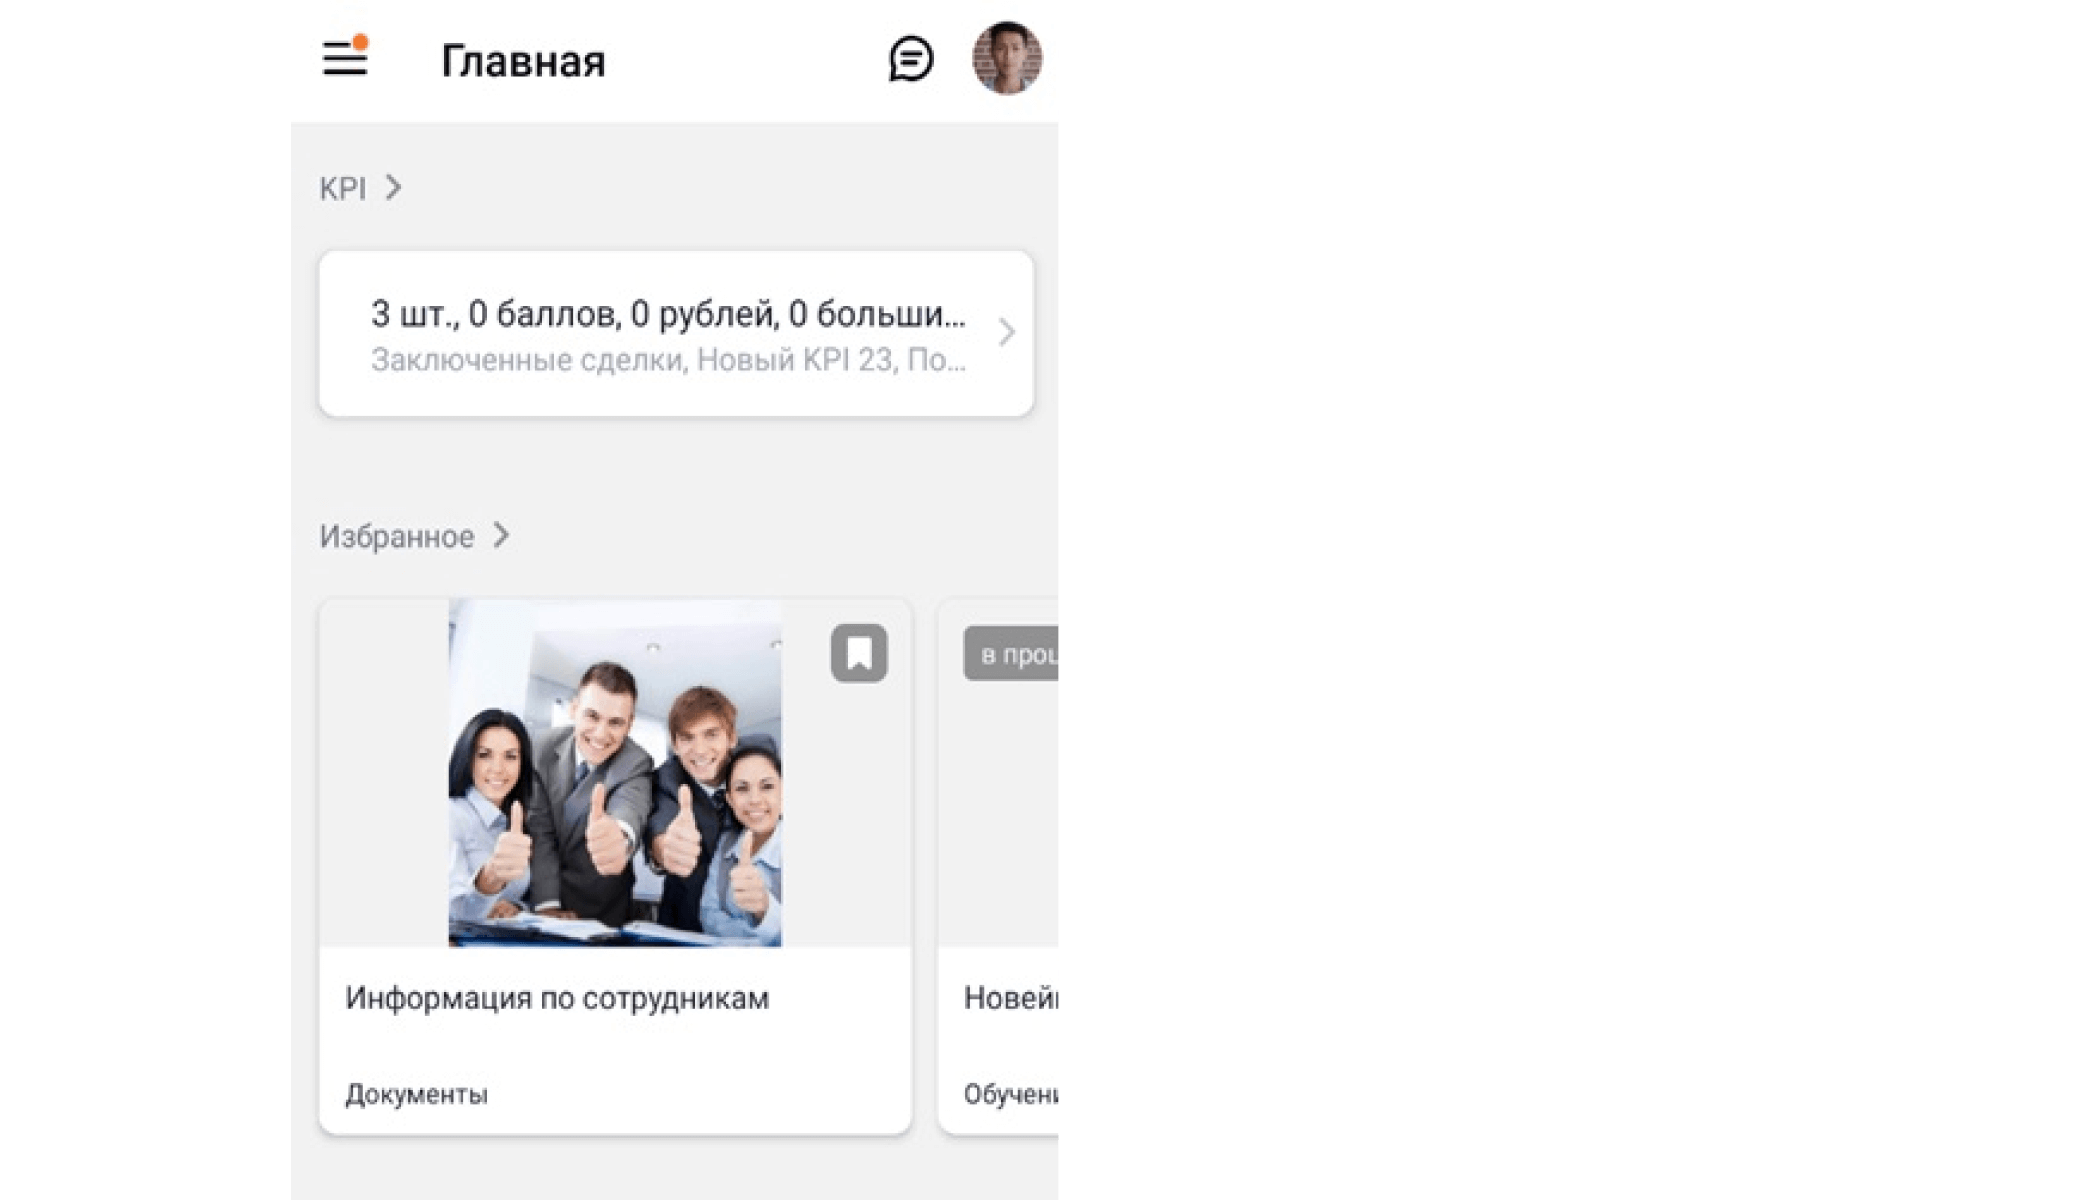Toggle bookmark on Информация по сотрудникам card
This screenshot has width=2091, height=1200.
point(859,653)
